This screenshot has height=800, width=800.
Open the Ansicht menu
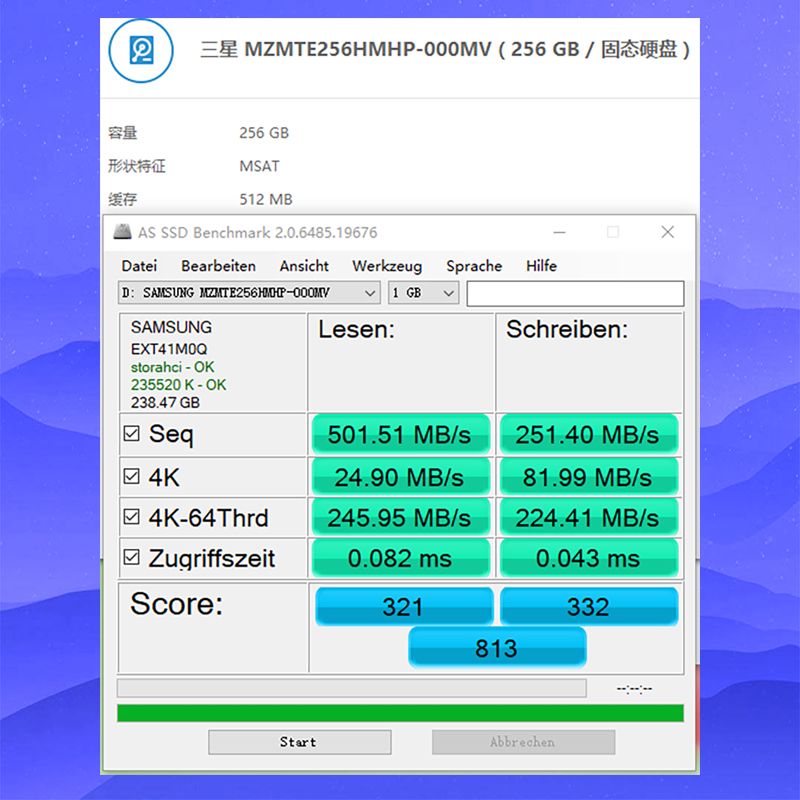pyautogui.click(x=304, y=266)
